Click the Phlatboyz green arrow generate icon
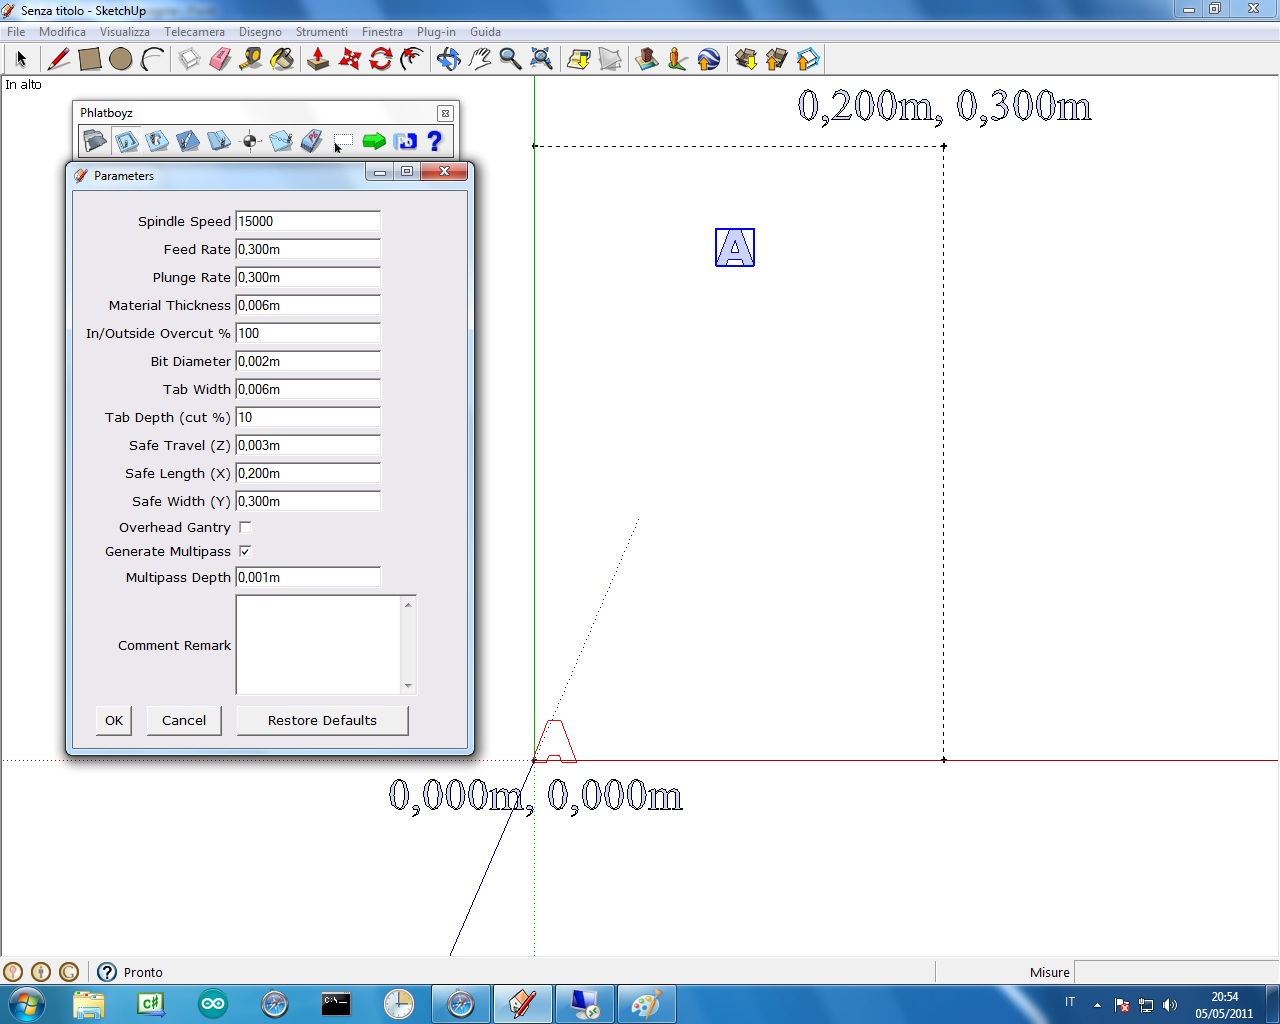1280x1024 pixels. (x=374, y=142)
